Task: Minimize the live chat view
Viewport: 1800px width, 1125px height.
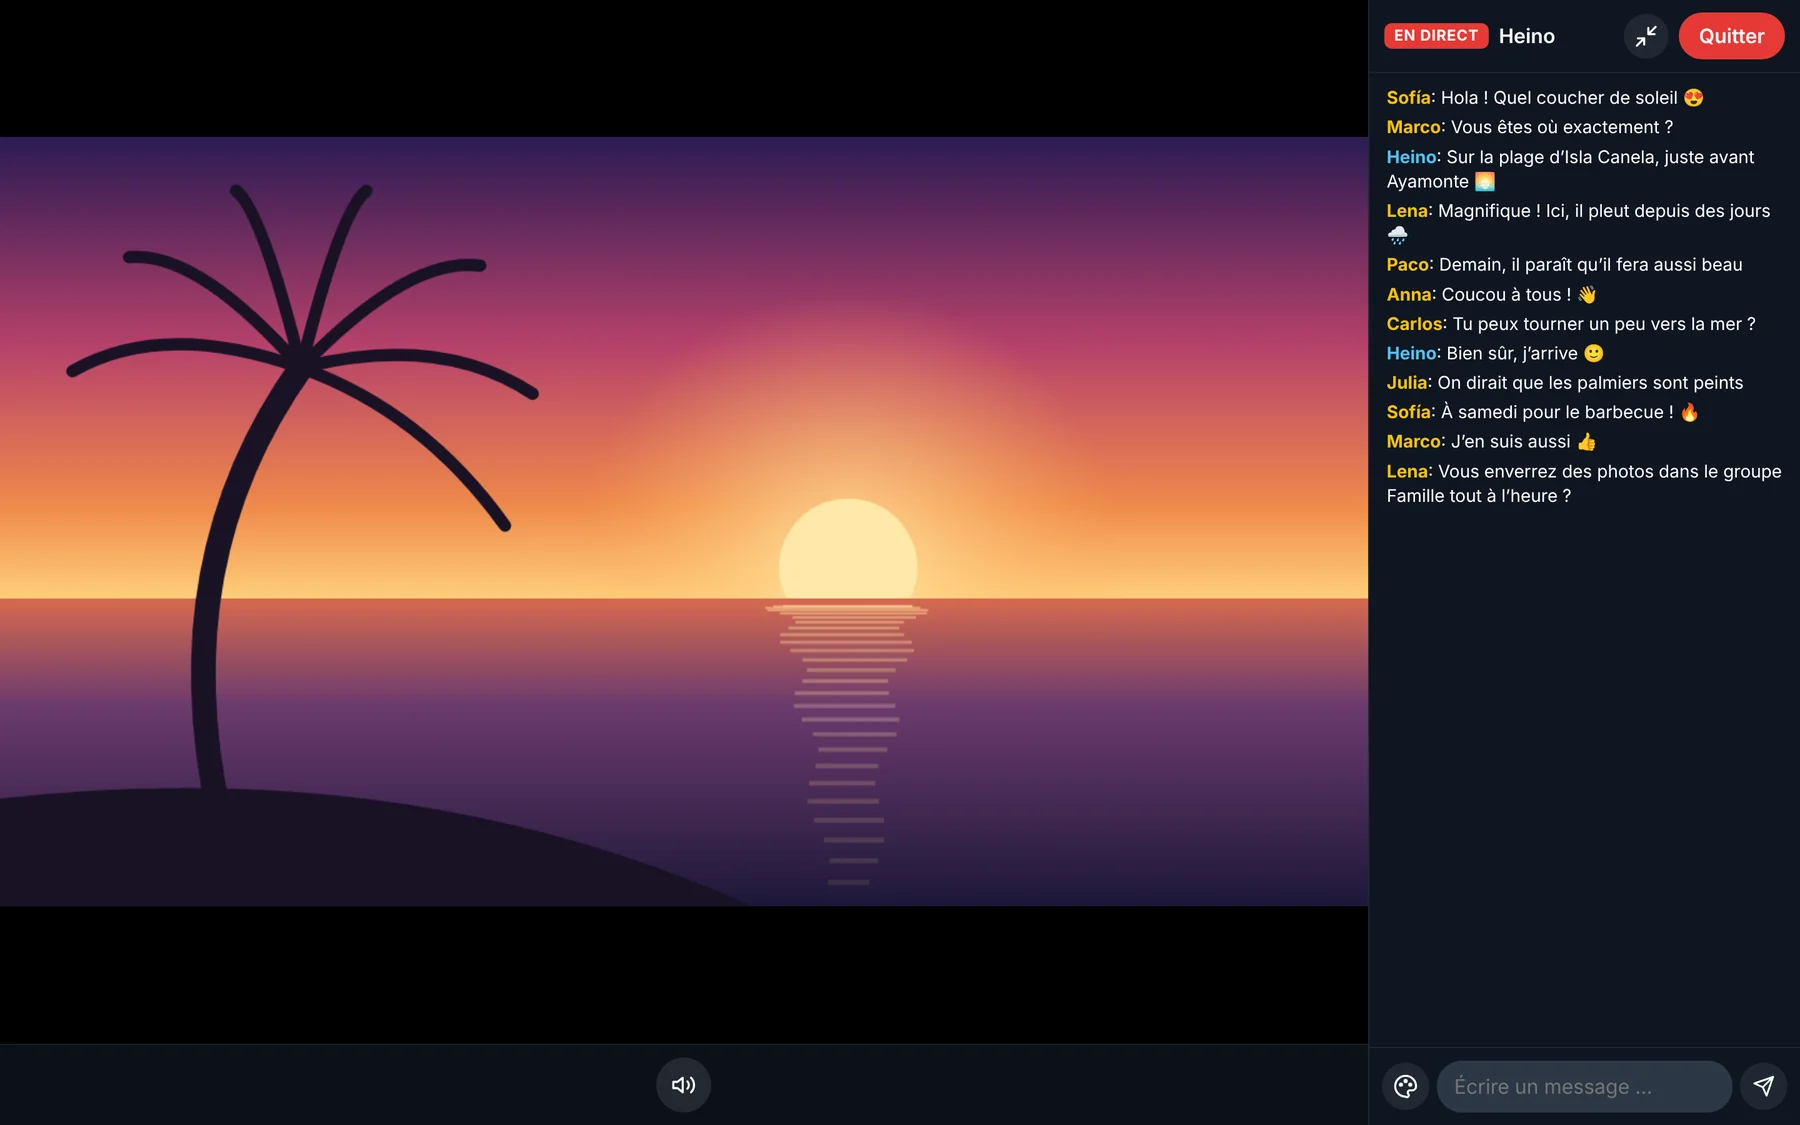Action: pos(1646,36)
